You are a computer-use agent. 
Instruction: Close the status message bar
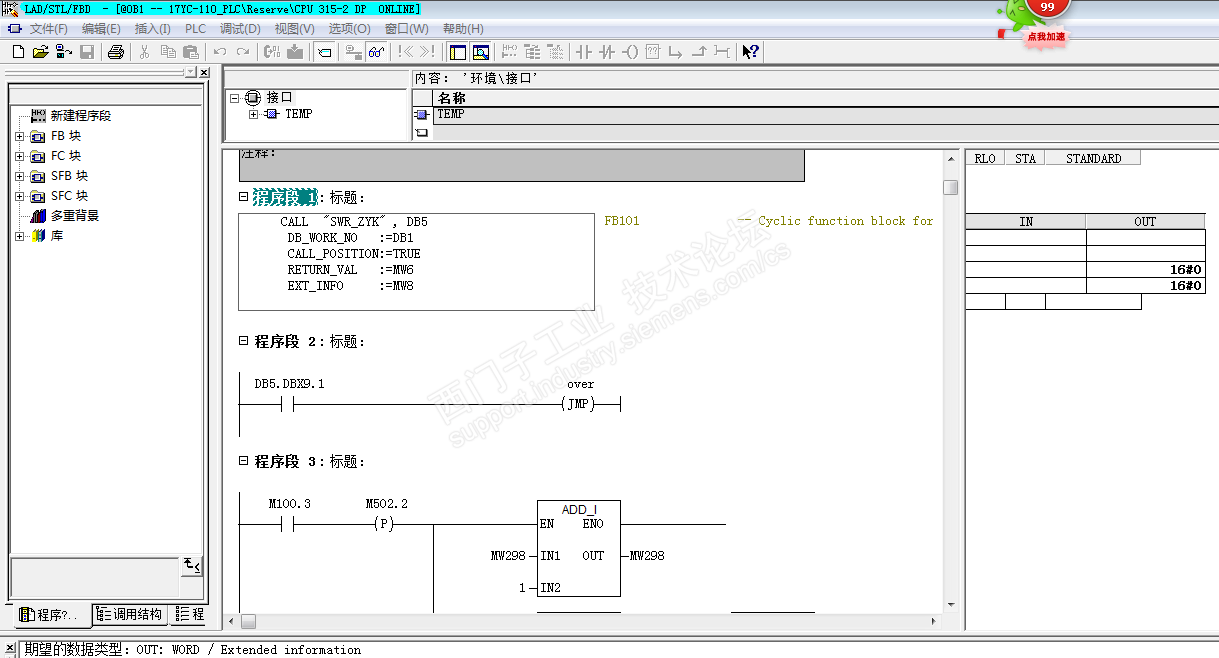tap(9, 648)
